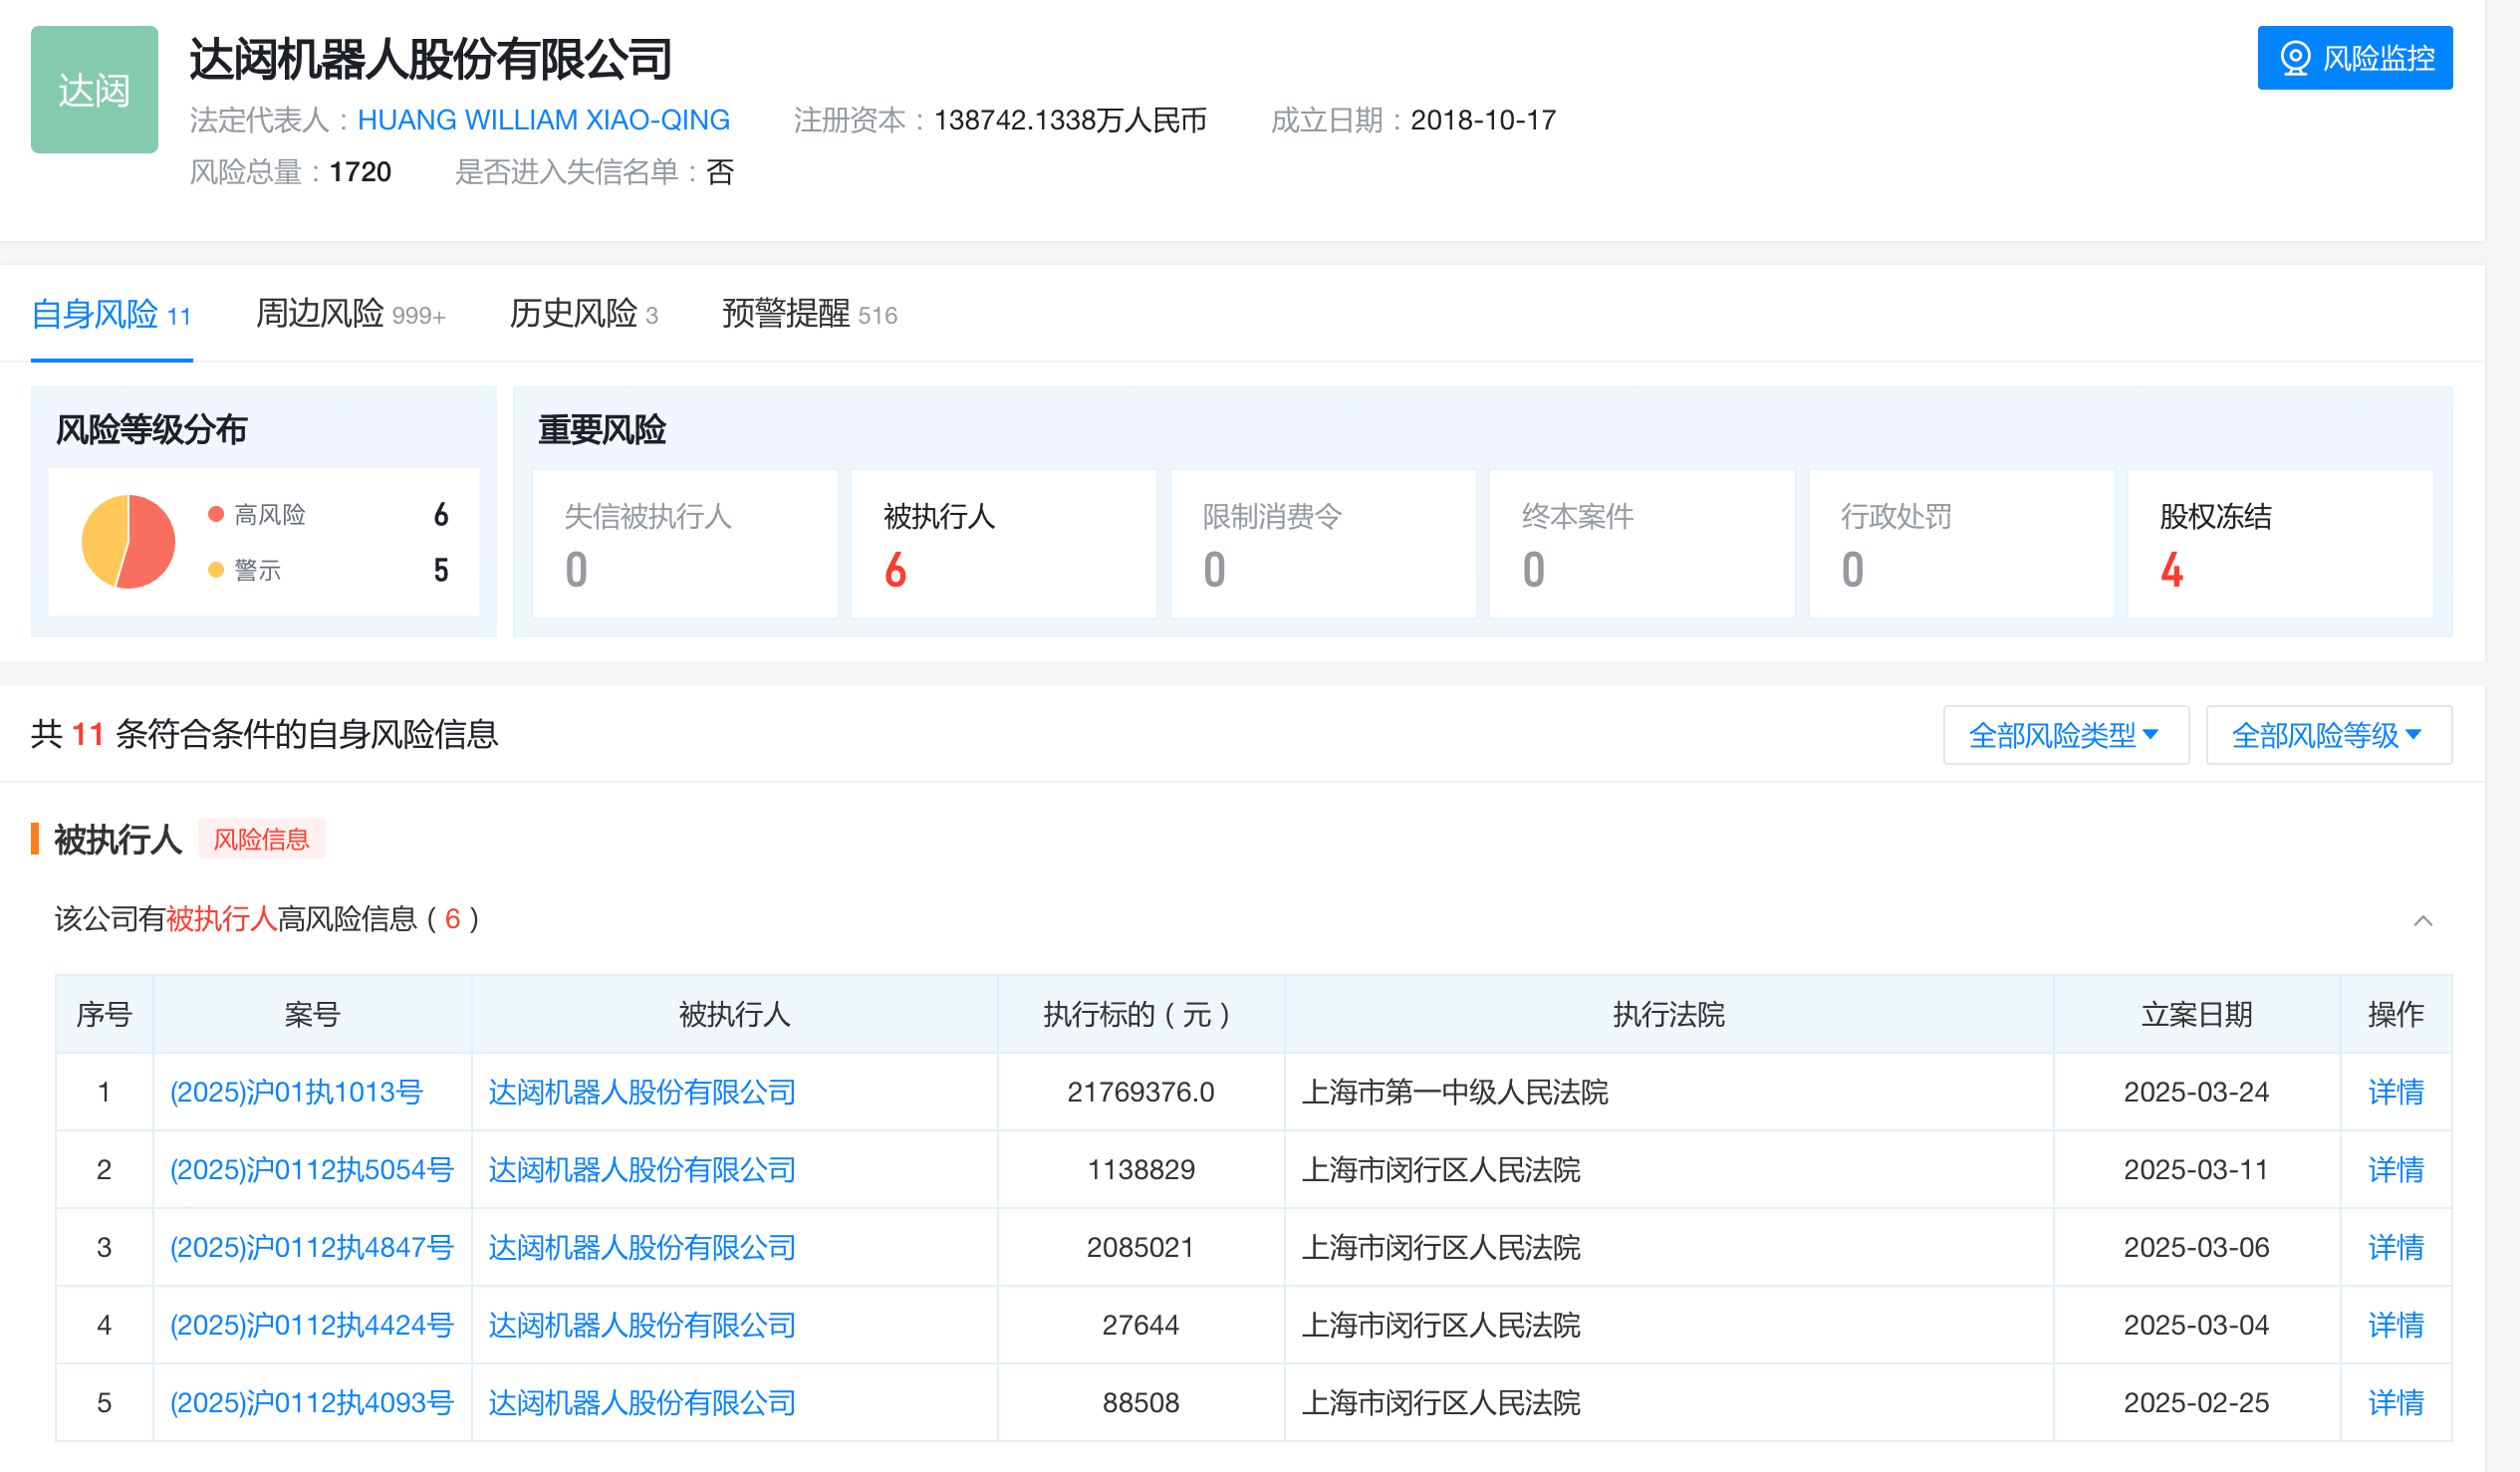Screen dimensions: 2520x1472
Task: Open the 行政处罚 risk card
Action: 1961,543
